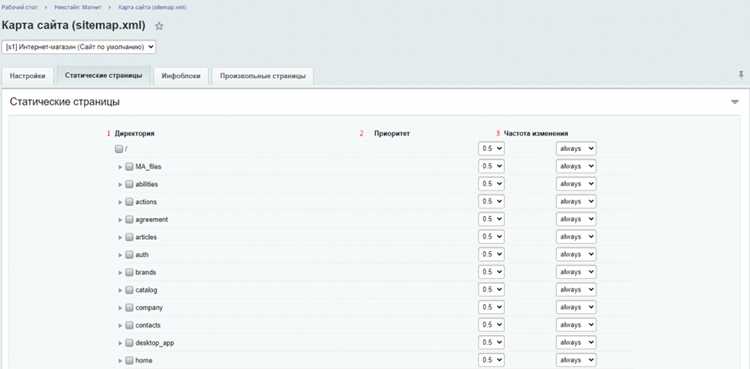Open change frequency dropdown for root directory

(576, 149)
